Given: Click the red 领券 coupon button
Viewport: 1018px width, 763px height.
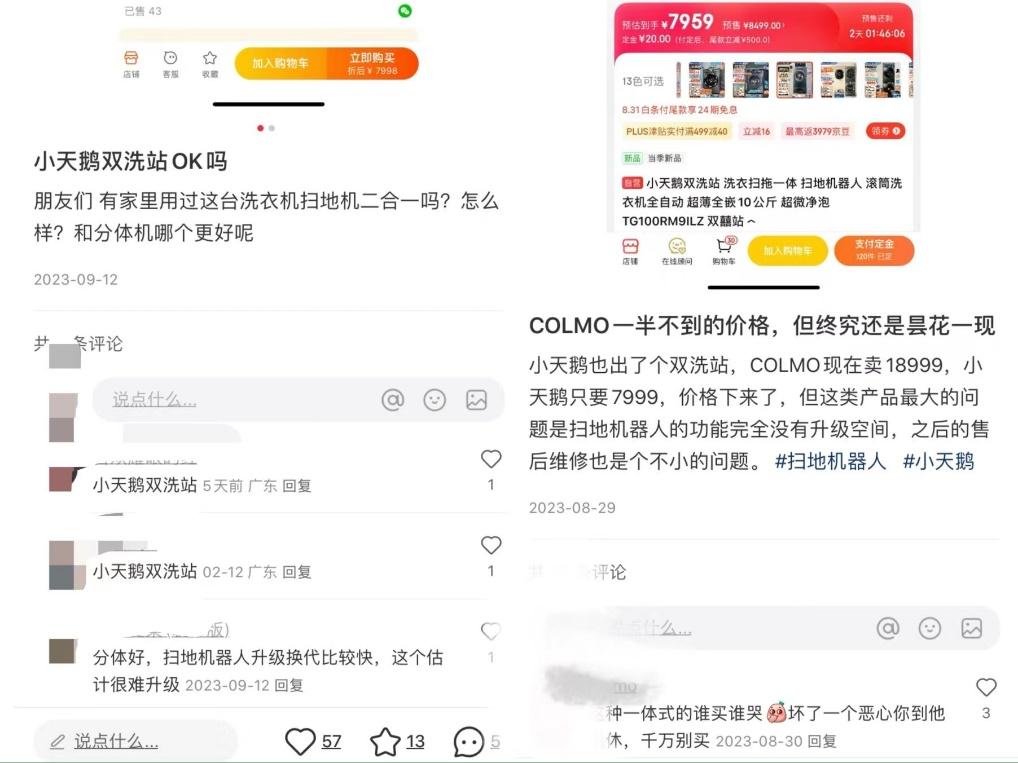Looking at the screenshot, I should (x=886, y=131).
